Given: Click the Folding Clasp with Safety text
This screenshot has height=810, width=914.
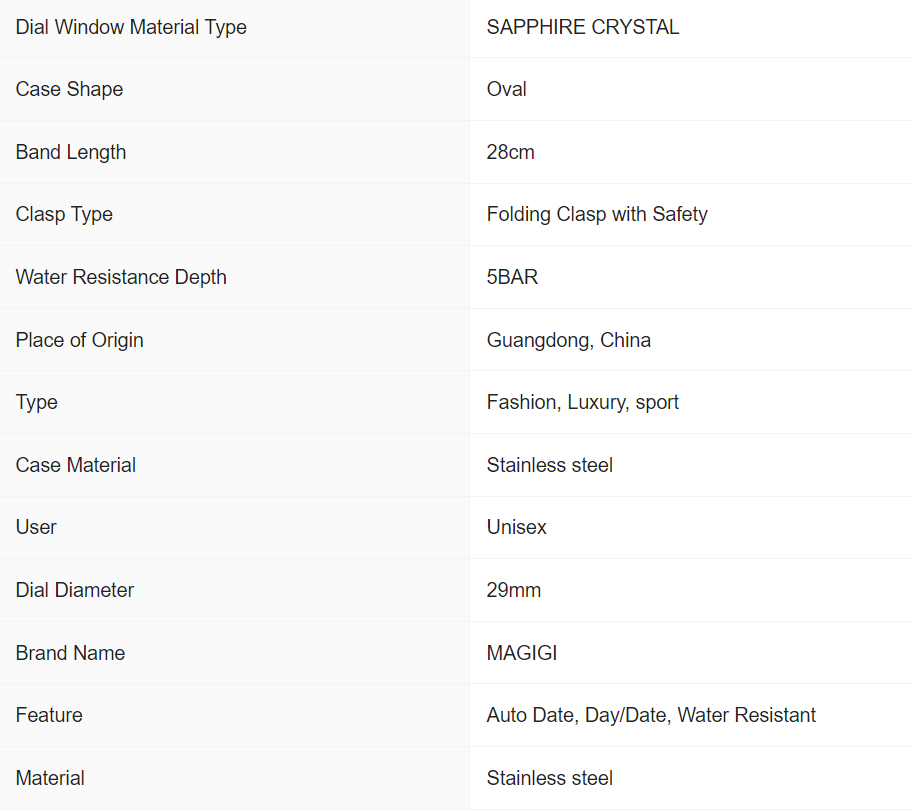Looking at the screenshot, I should [597, 214].
